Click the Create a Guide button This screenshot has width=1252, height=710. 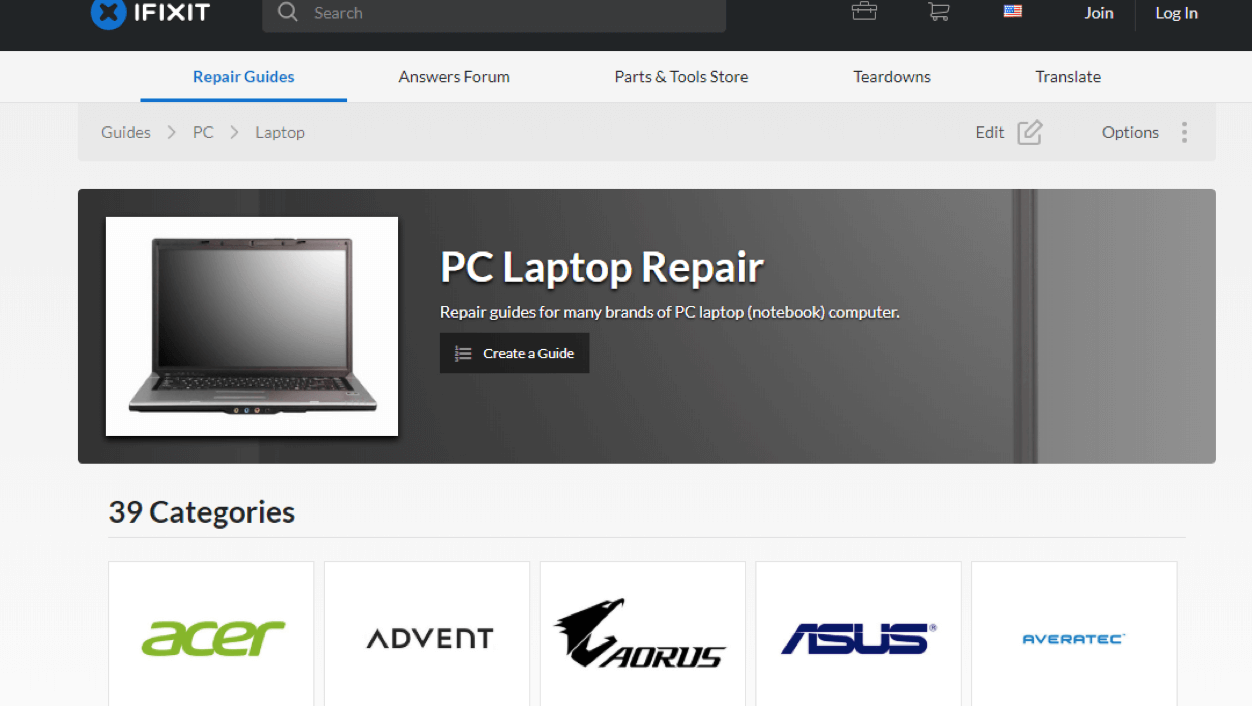pyautogui.click(x=514, y=353)
